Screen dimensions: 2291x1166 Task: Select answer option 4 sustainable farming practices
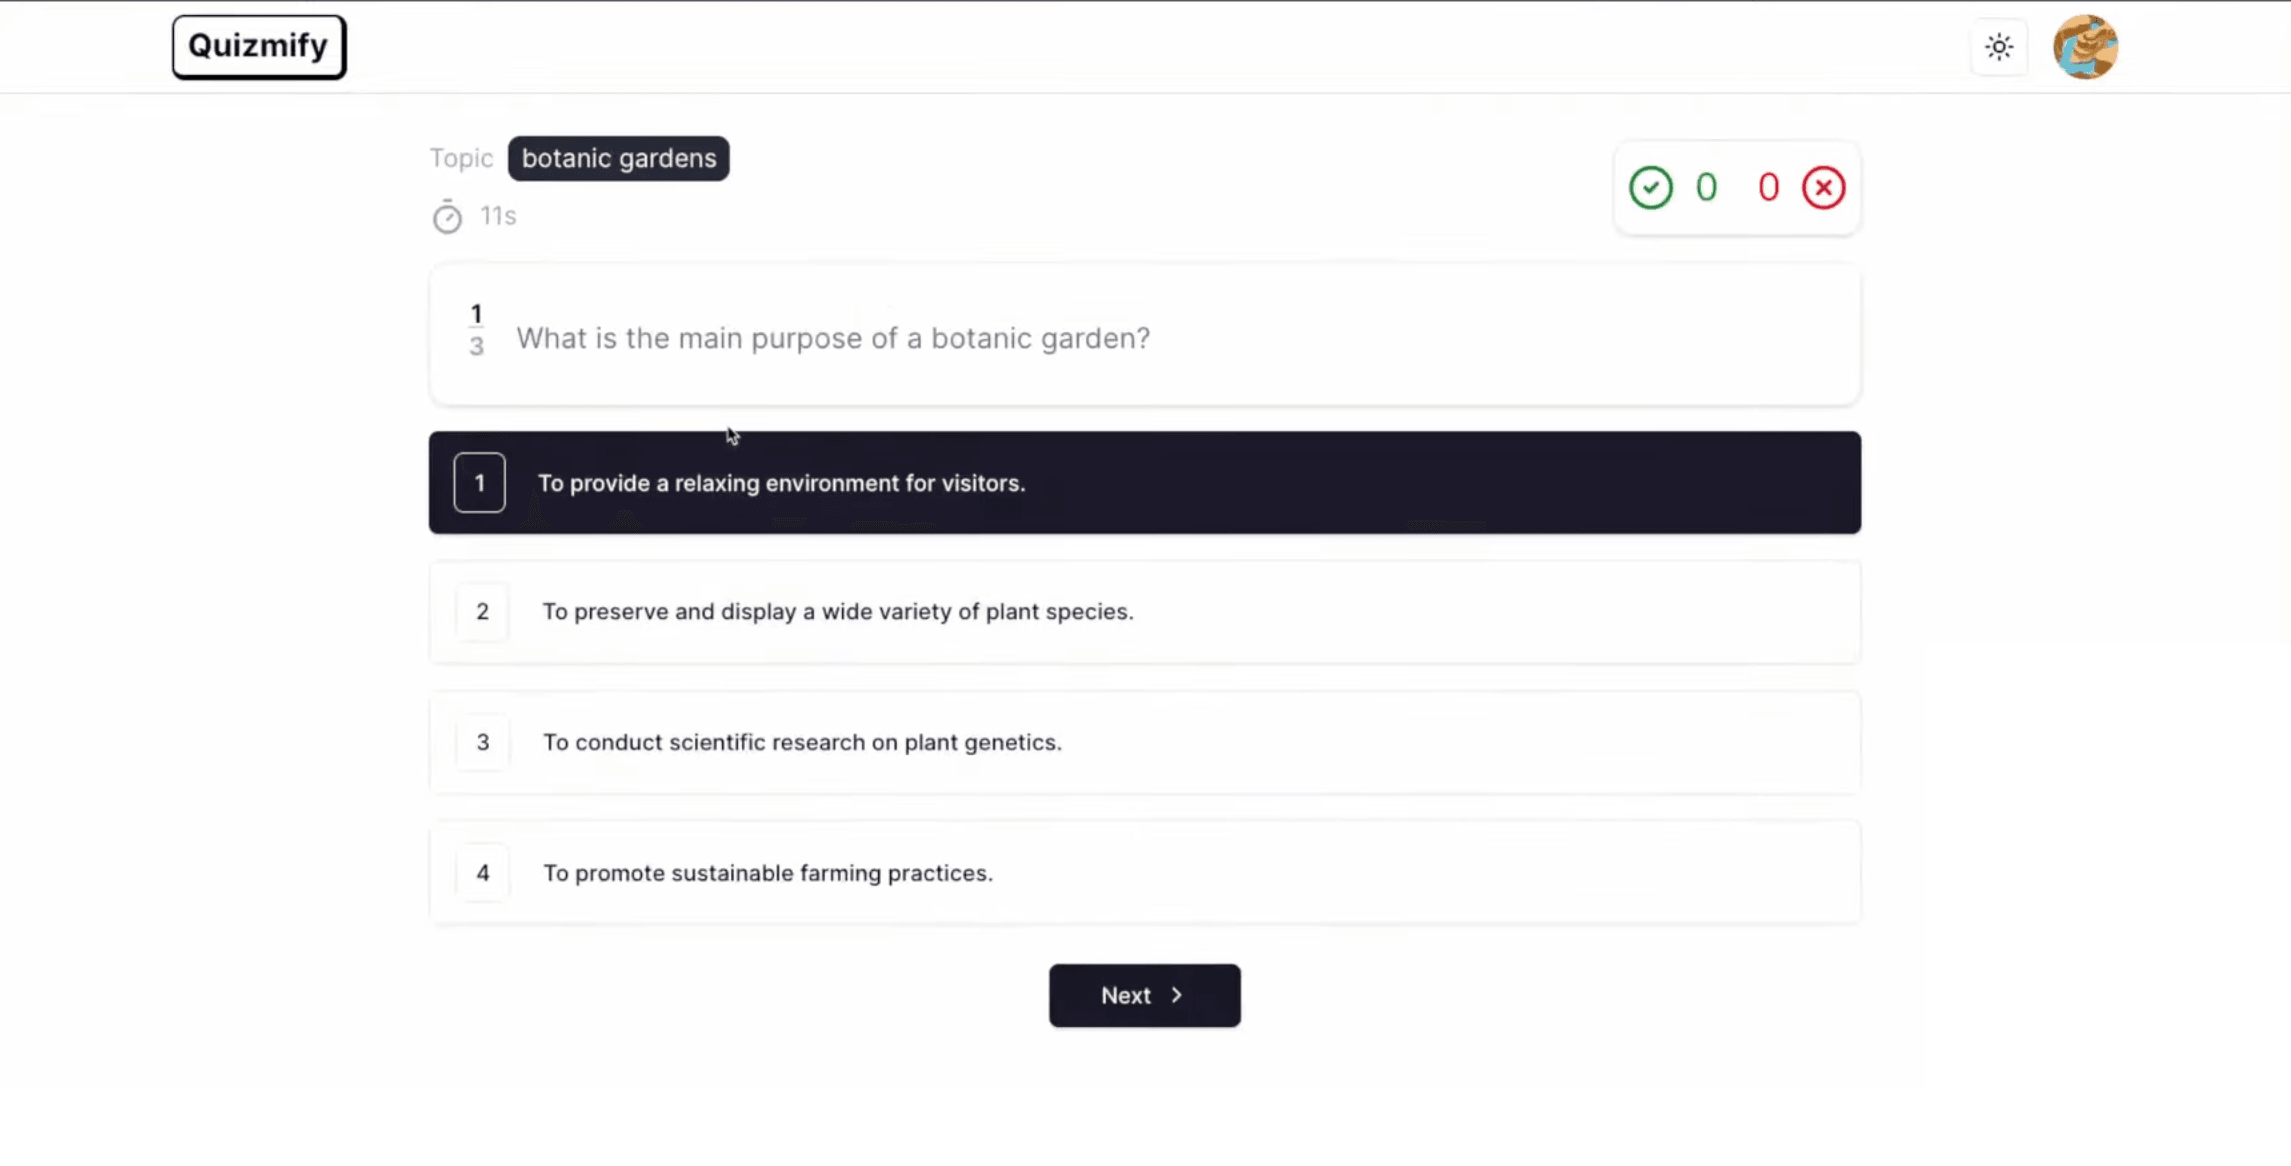1145,873
